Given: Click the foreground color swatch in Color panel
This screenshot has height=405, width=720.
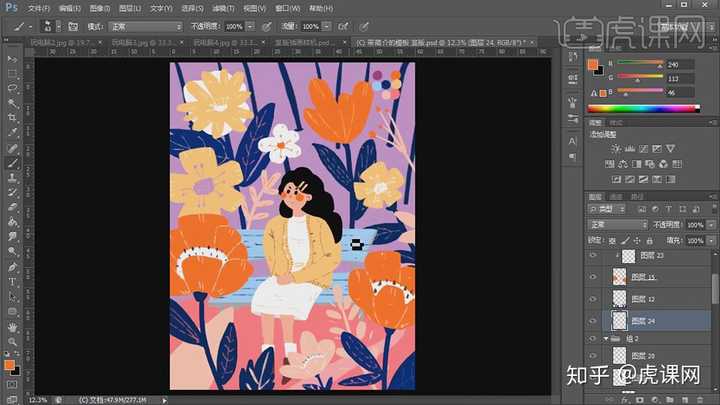Looking at the screenshot, I should 593,65.
